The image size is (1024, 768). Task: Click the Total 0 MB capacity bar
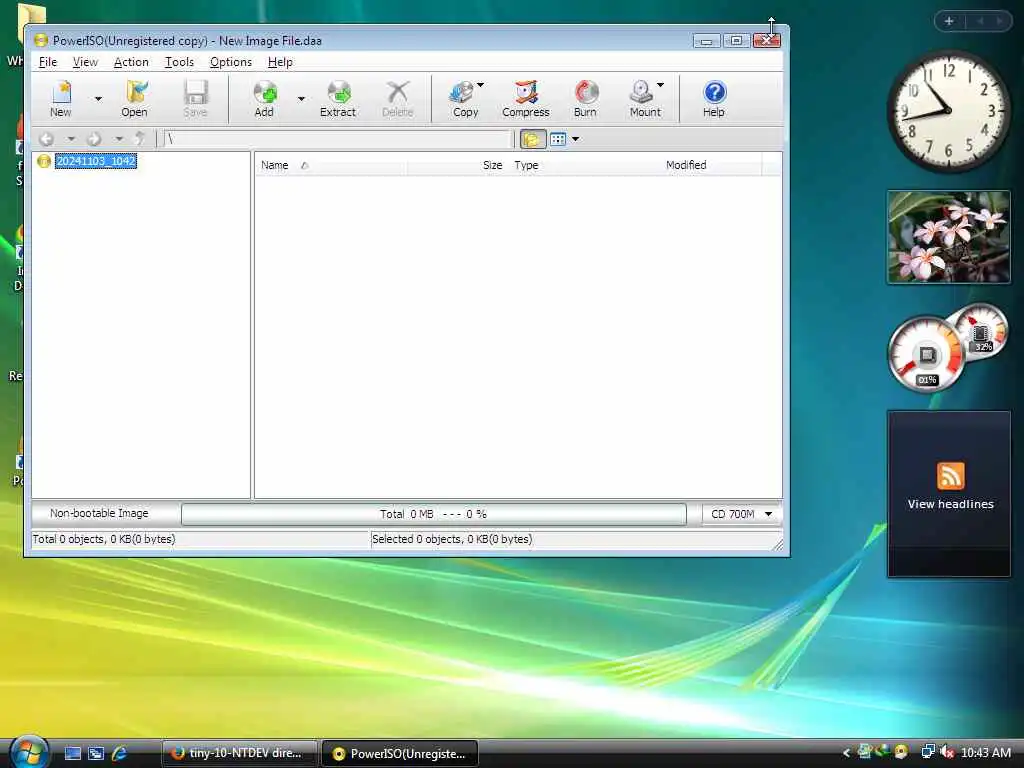pyautogui.click(x=434, y=514)
